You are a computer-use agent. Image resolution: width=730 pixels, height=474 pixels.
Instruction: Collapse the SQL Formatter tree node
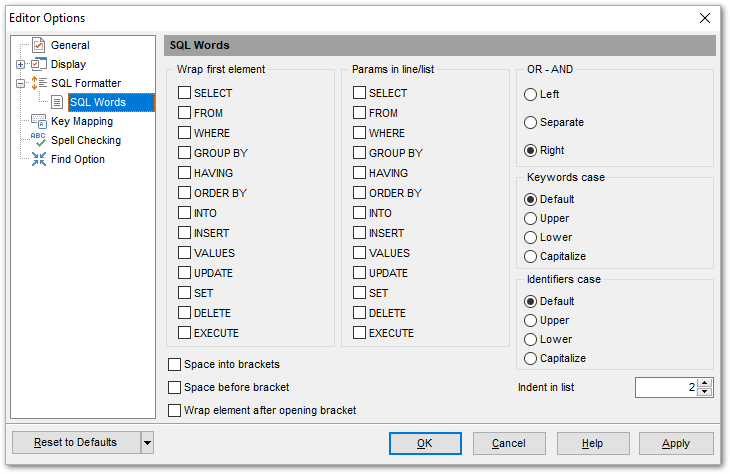[20, 84]
